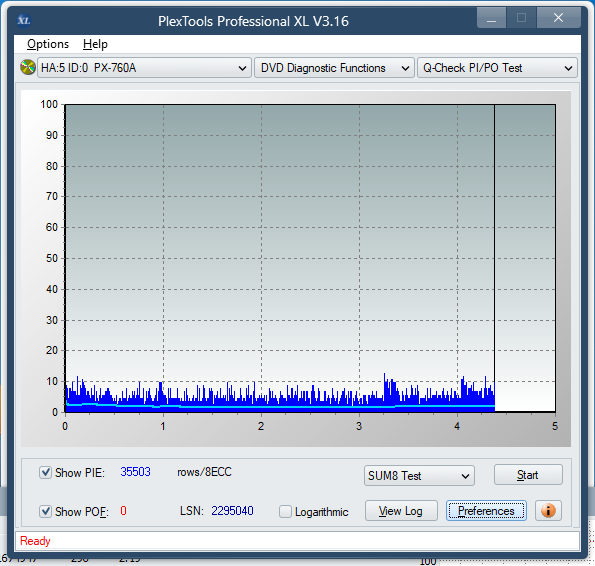
Task: Click the Show PIE label text
Action: click(x=80, y=473)
